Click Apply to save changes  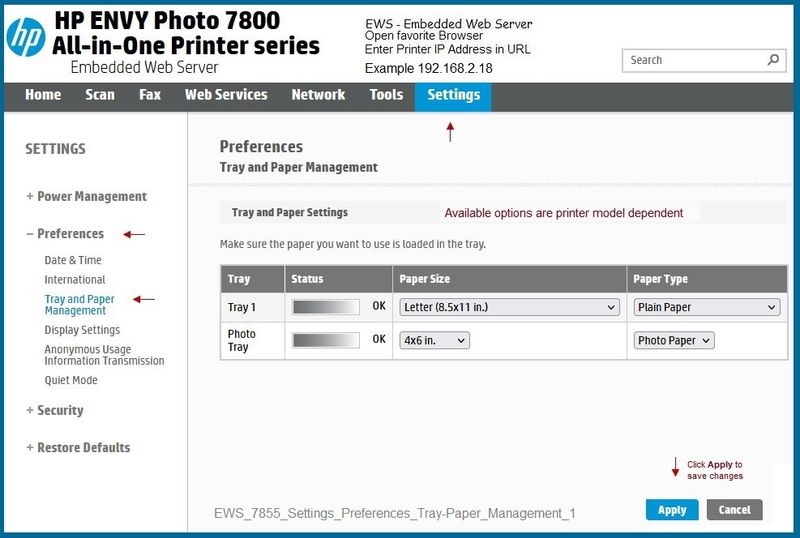(x=672, y=510)
